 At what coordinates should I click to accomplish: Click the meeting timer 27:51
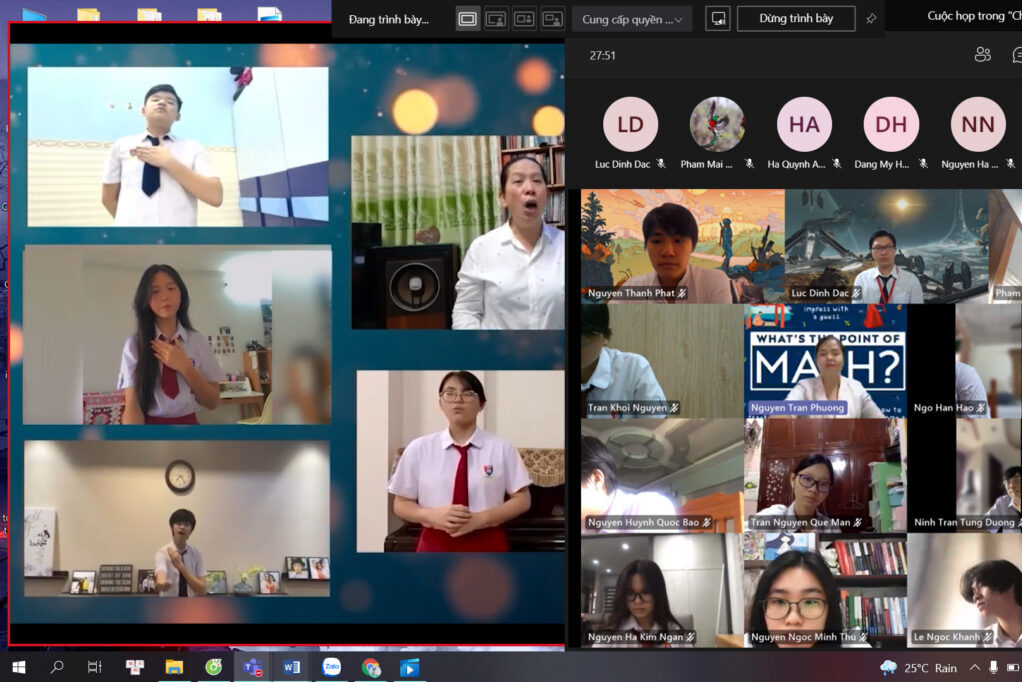tap(602, 55)
